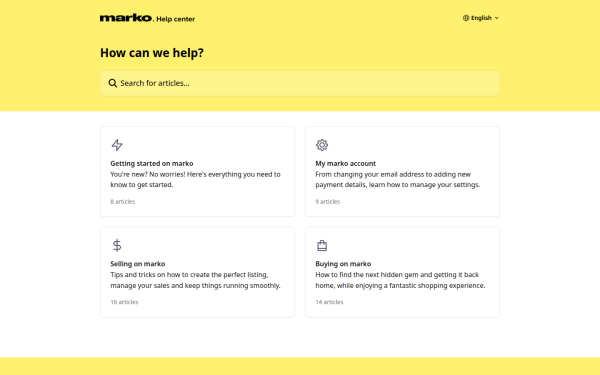This screenshot has width=600, height=375.
Task: Focus the Search for articles field
Action: (300, 83)
